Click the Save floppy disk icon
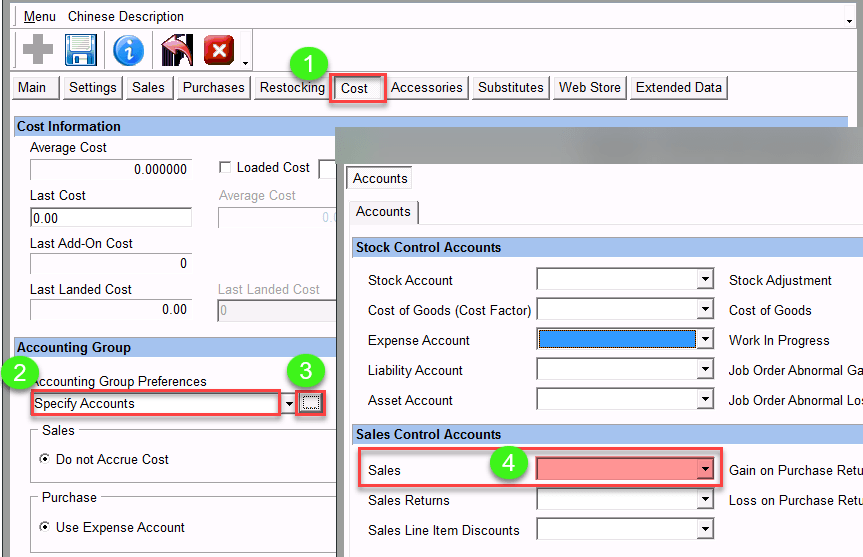This screenshot has width=863, height=557. pyautogui.click(x=80, y=50)
